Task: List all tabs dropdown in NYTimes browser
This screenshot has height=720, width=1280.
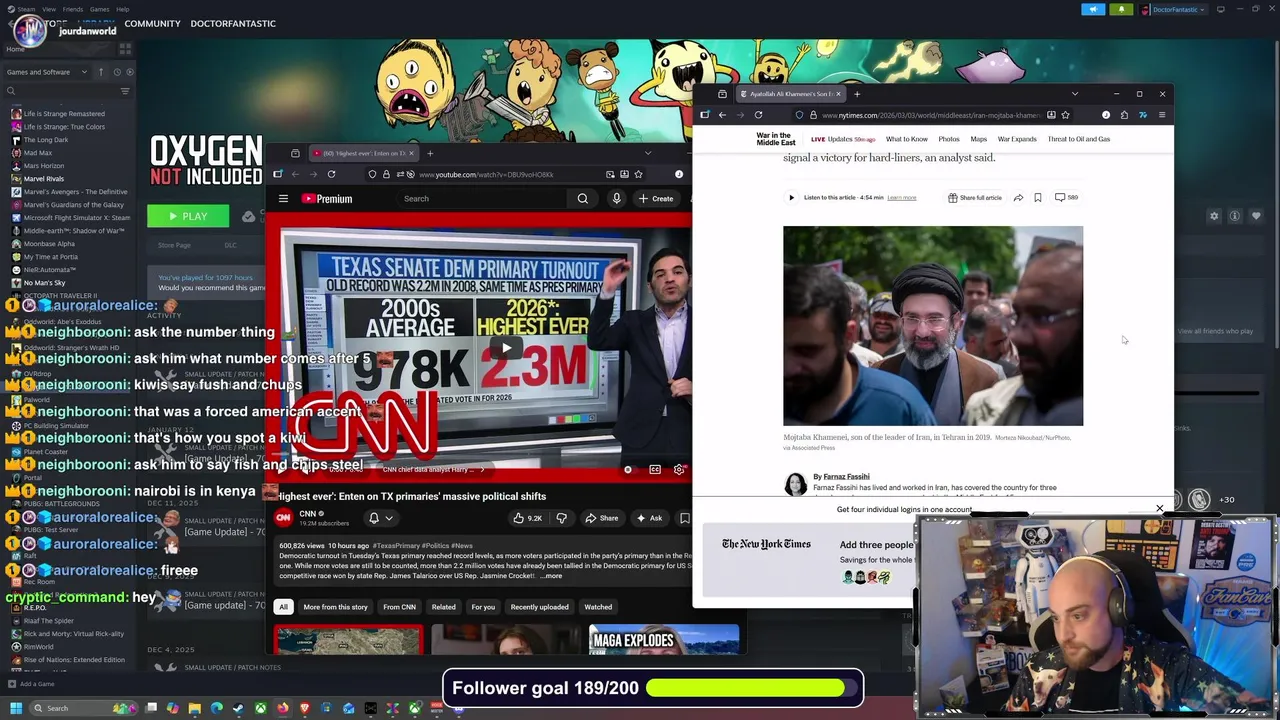Action: 1075,94
